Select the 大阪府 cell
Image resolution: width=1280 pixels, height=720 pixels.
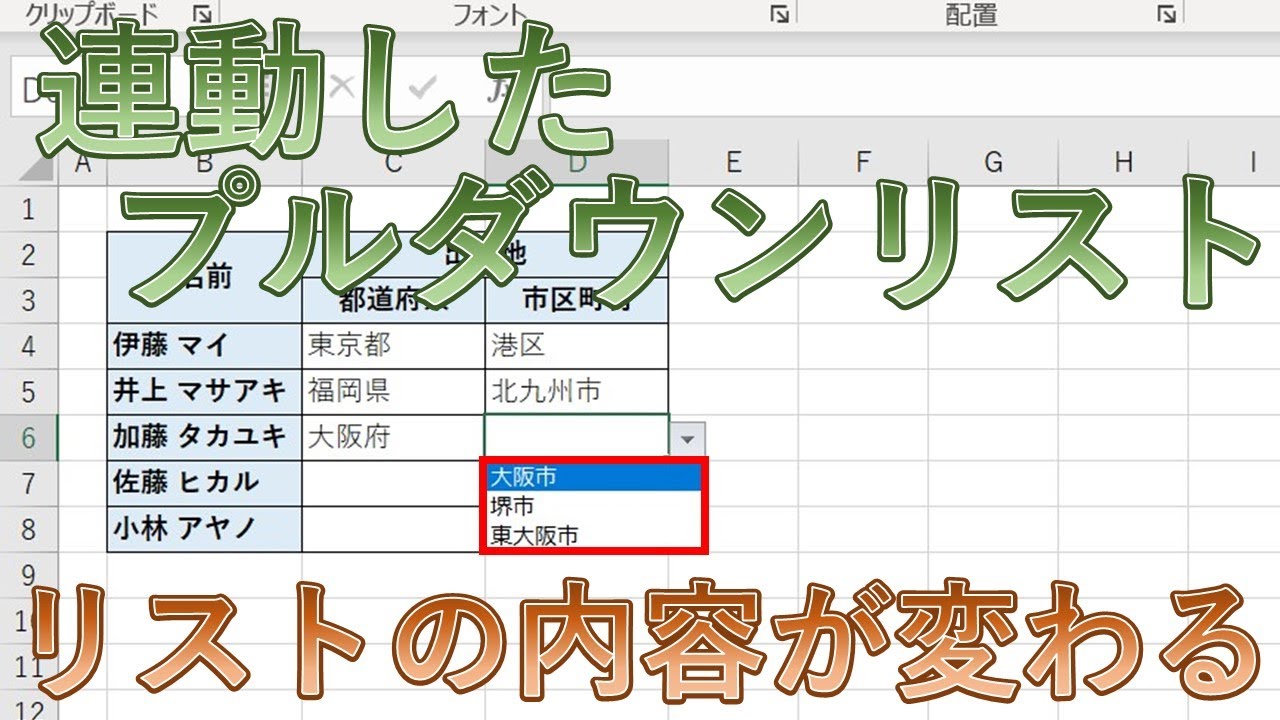[393, 438]
